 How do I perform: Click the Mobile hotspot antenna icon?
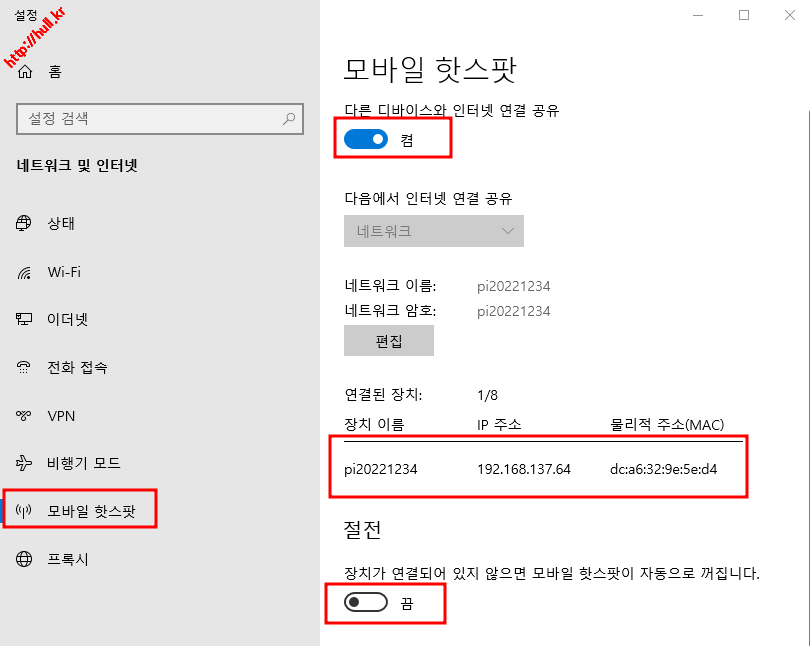tap(25, 512)
